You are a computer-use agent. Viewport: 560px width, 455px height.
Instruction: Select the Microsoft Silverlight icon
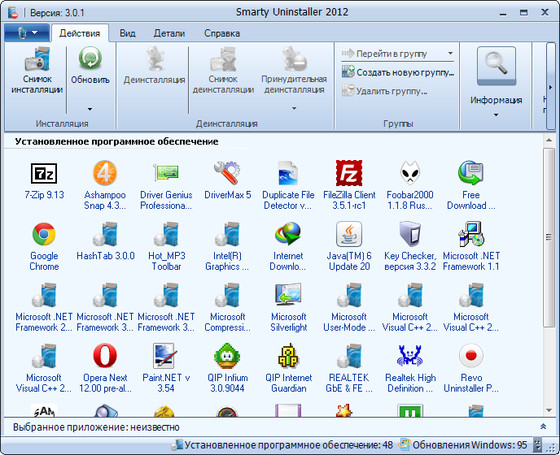288,295
